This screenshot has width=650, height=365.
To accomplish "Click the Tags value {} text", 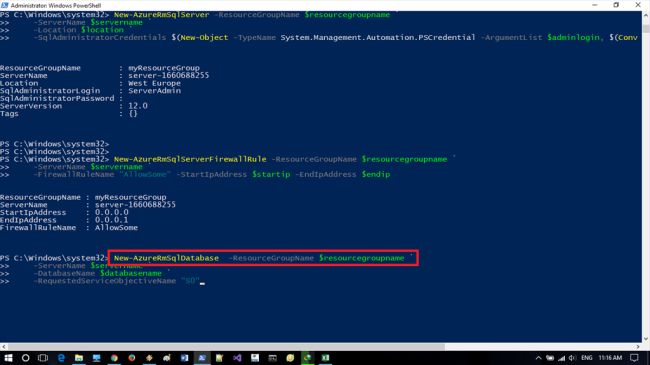I will point(133,113).
